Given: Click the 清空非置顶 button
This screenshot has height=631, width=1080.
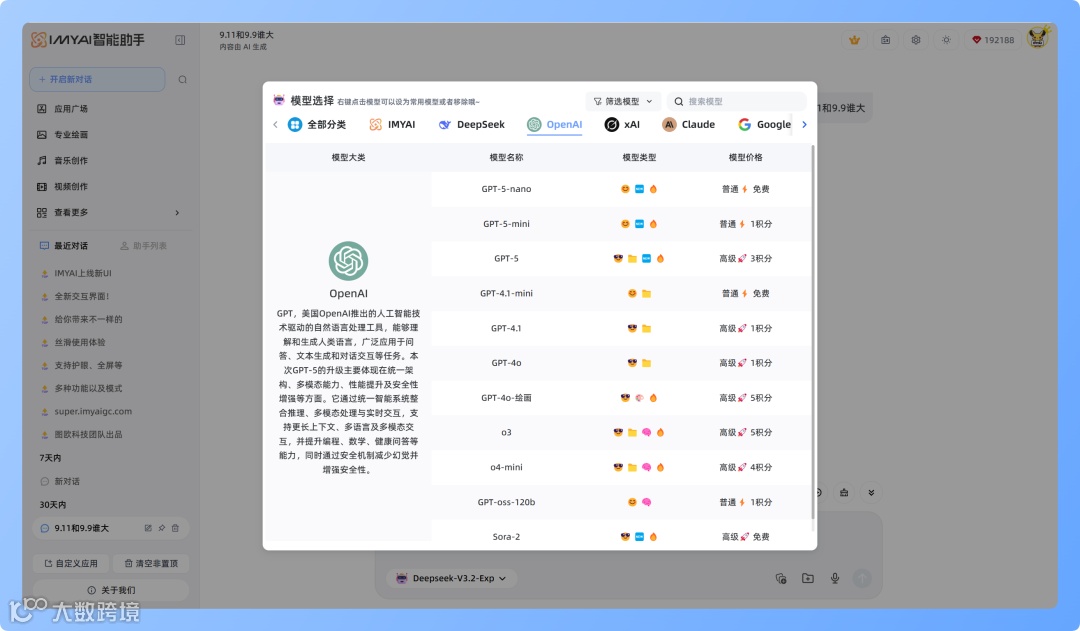Looking at the screenshot, I should (151, 563).
